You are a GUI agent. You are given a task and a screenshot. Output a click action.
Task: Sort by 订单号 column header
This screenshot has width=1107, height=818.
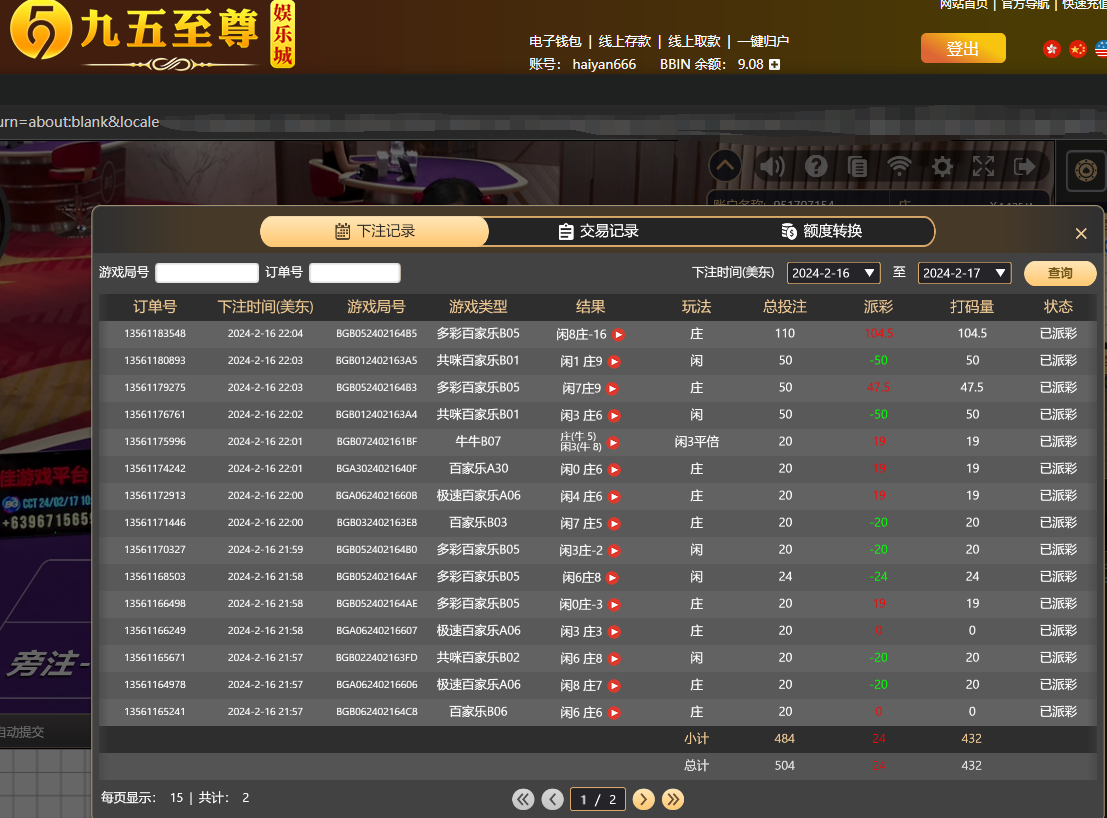[155, 307]
